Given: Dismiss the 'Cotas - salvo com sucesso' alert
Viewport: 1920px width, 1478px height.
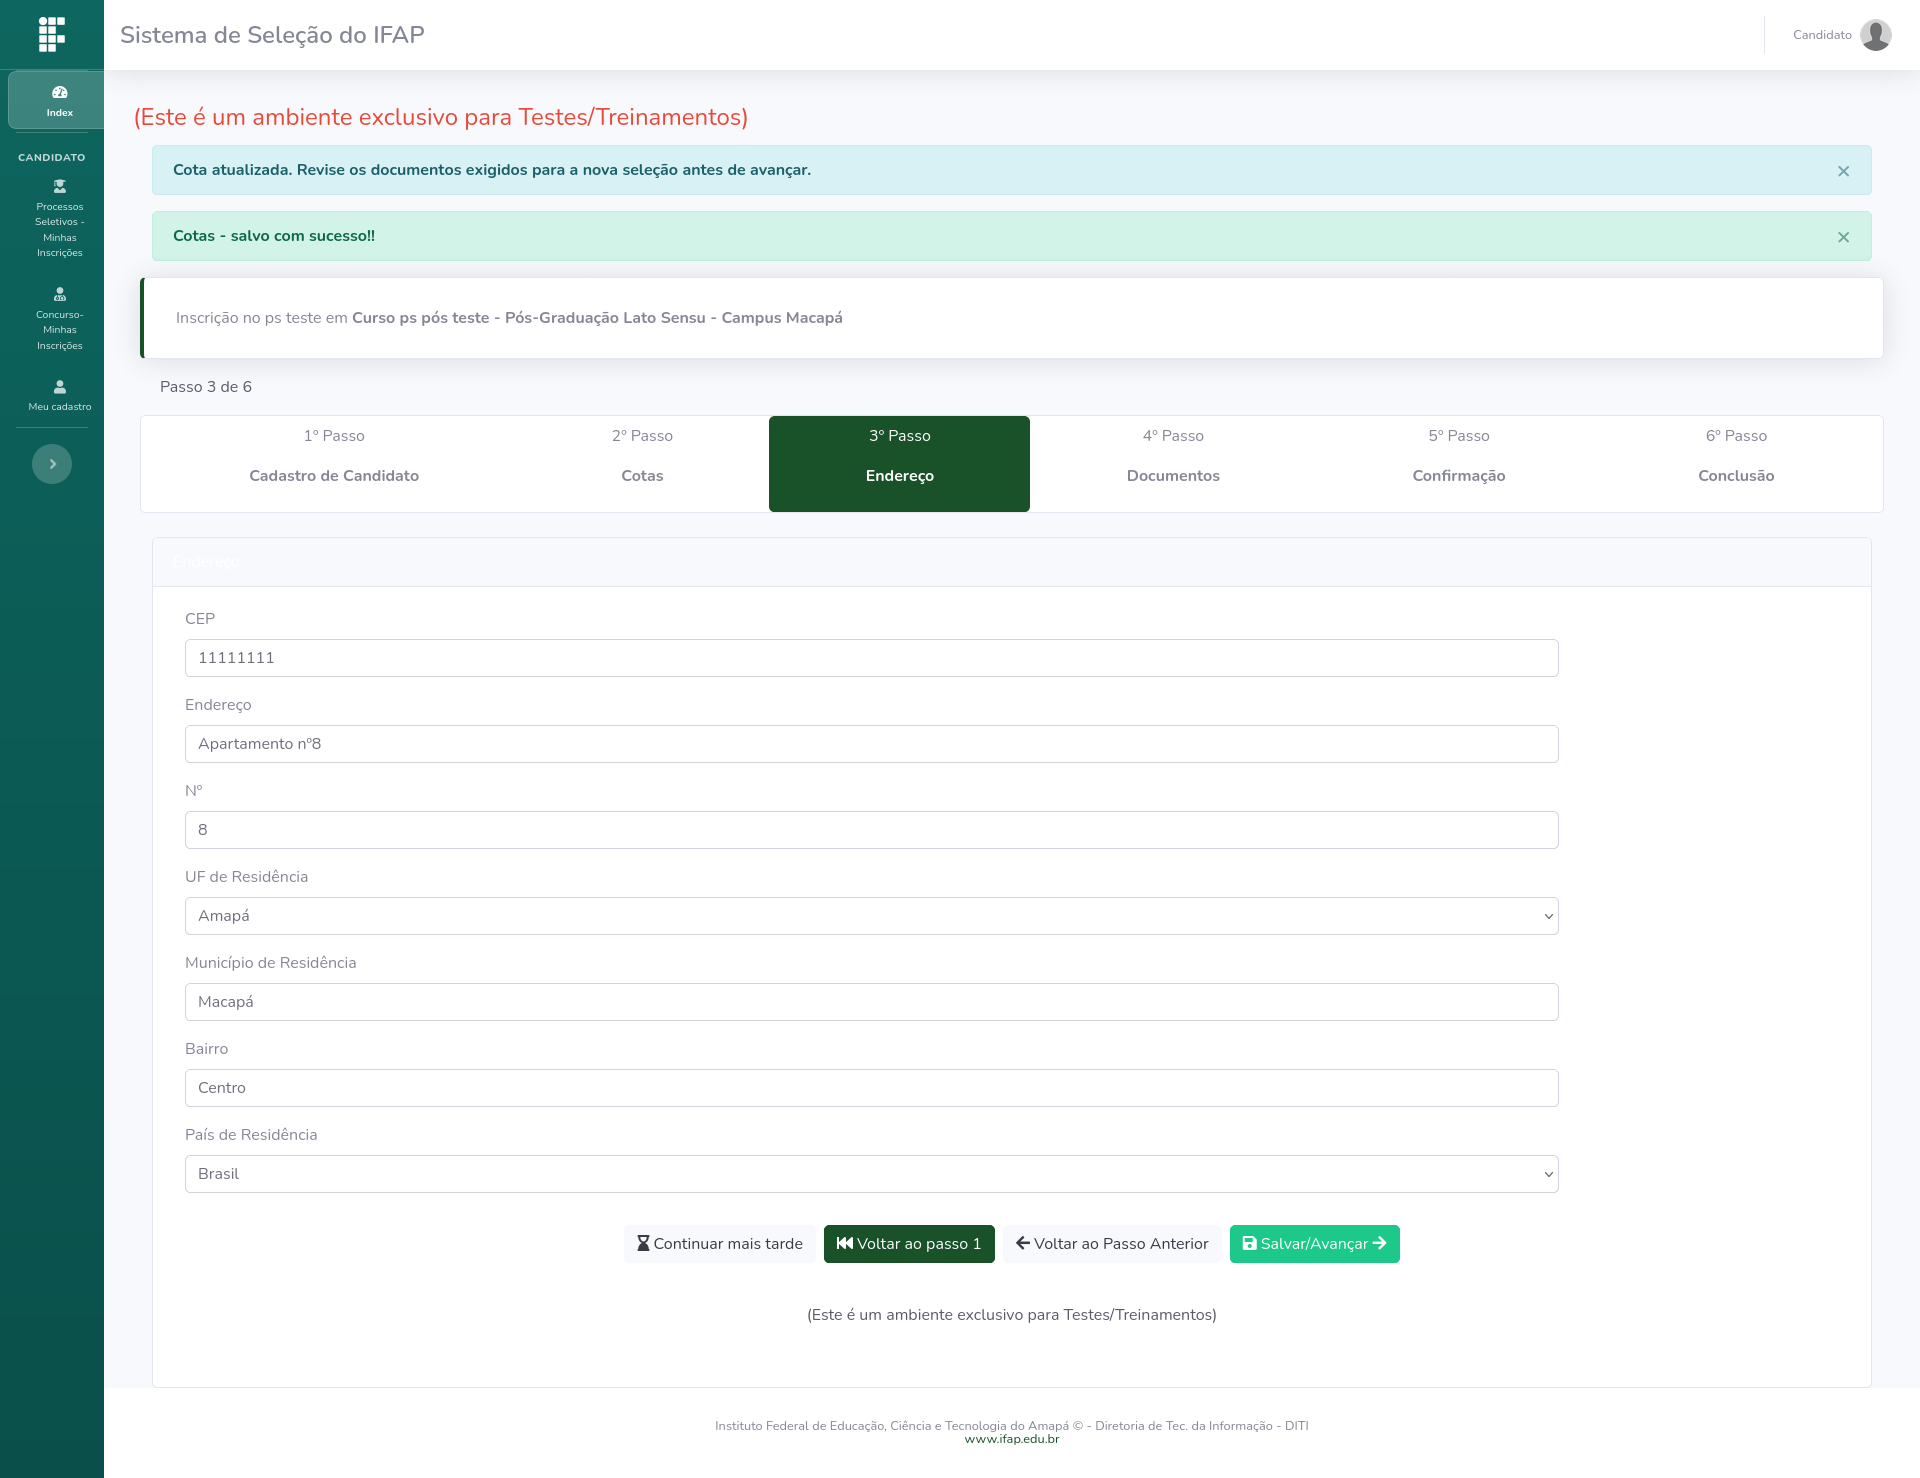Looking at the screenshot, I should [1843, 237].
